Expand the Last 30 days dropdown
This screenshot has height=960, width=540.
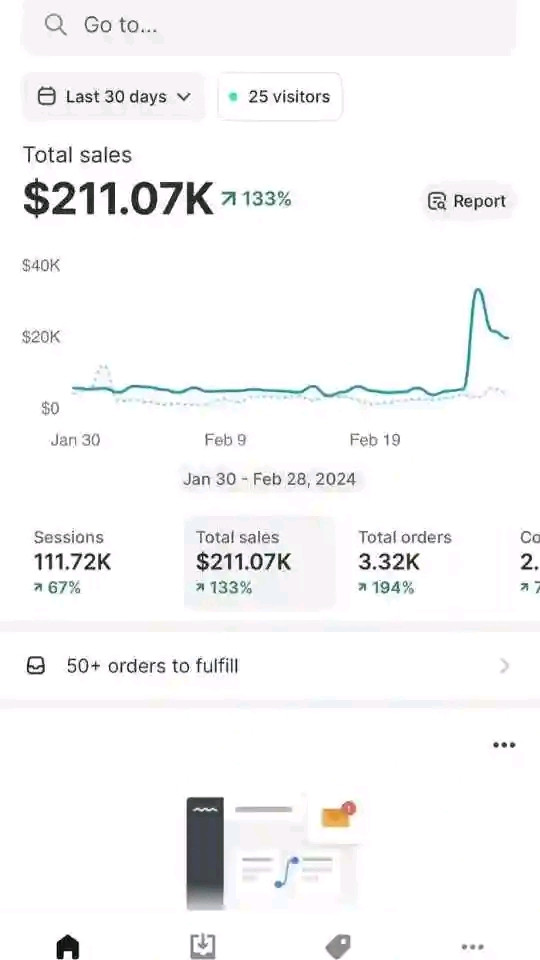113,97
